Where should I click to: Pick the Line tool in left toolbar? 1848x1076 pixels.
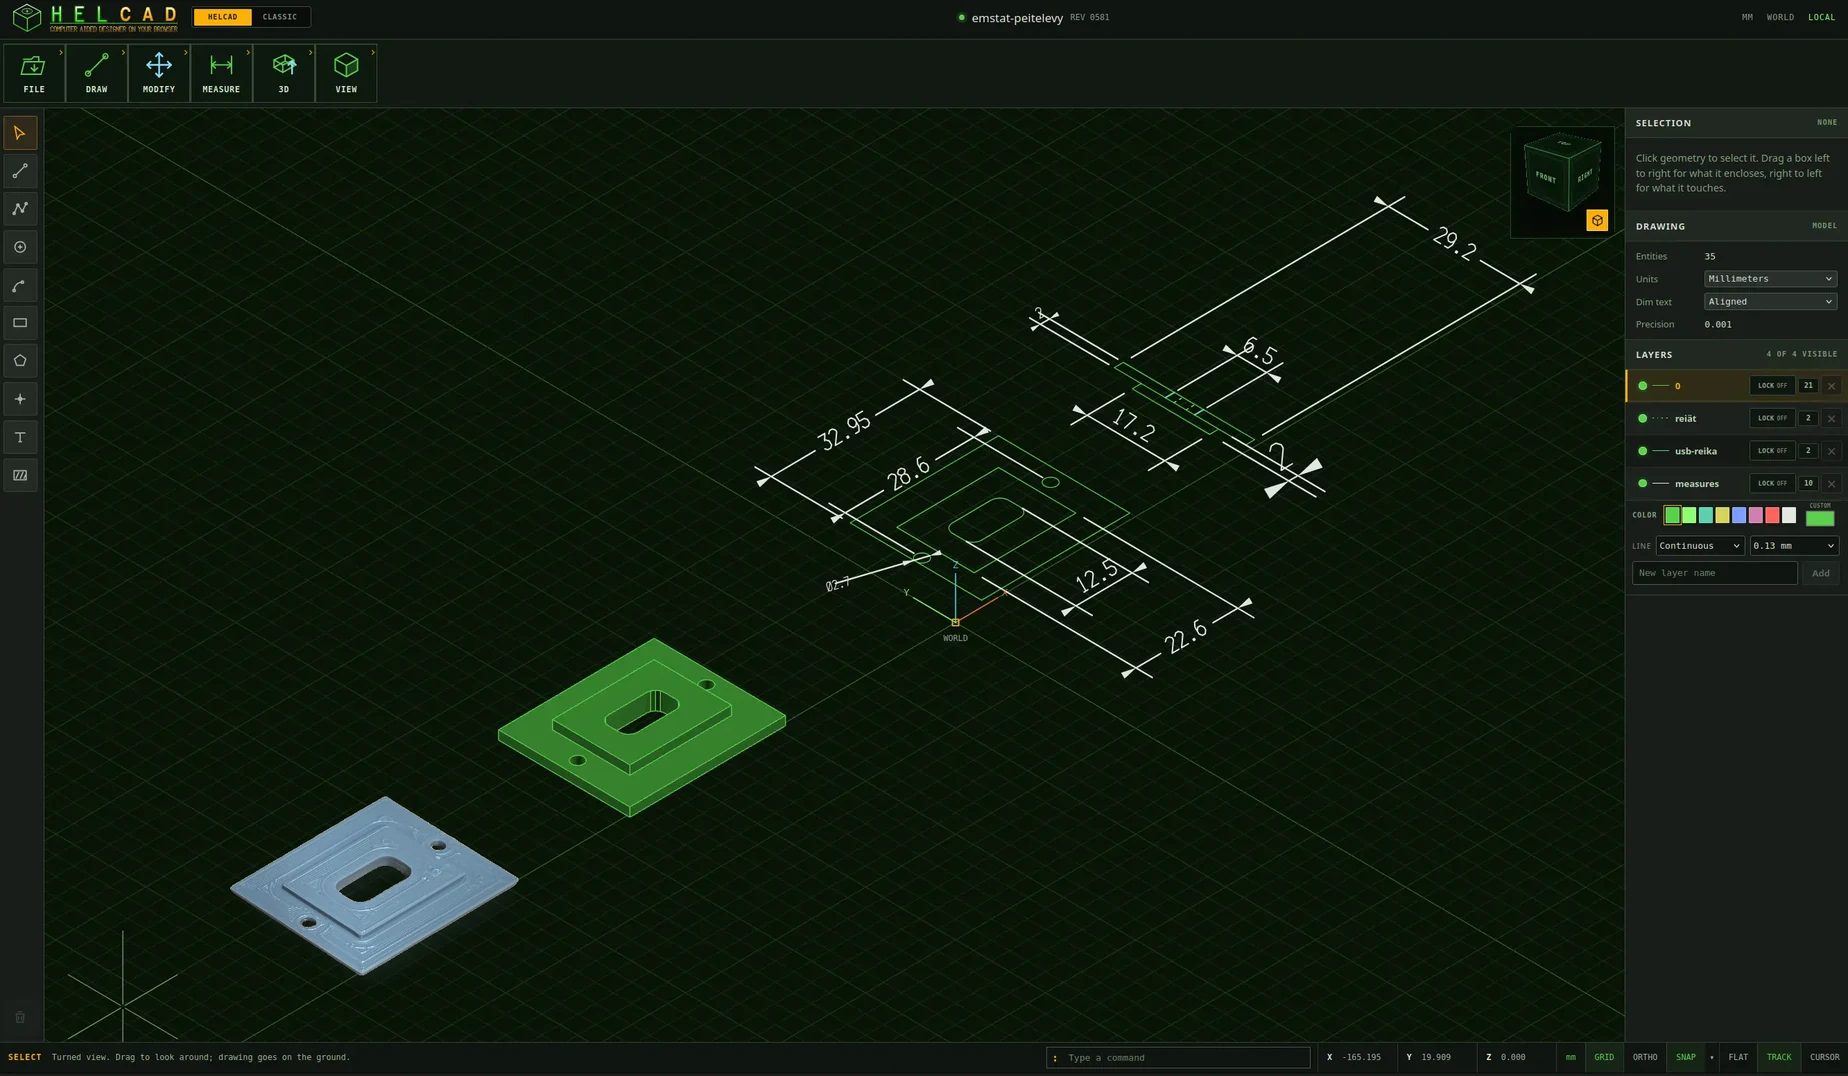tap(20, 171)
